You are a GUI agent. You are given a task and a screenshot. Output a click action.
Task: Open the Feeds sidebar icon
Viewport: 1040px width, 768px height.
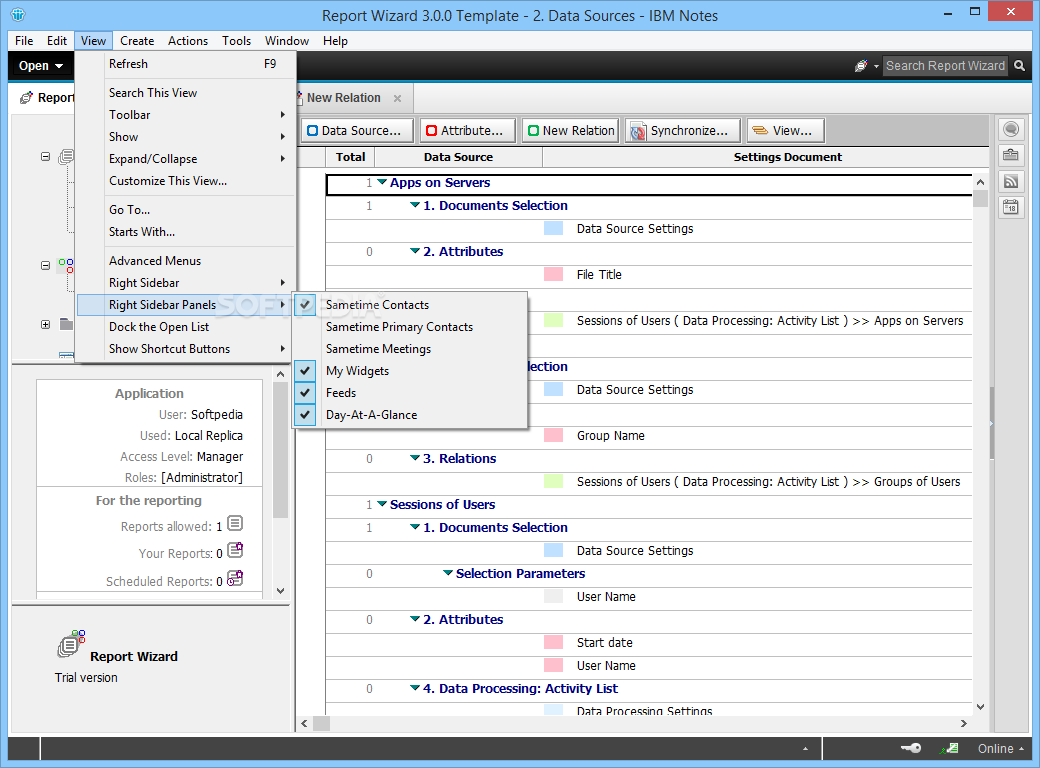[x=1011, y=182]
